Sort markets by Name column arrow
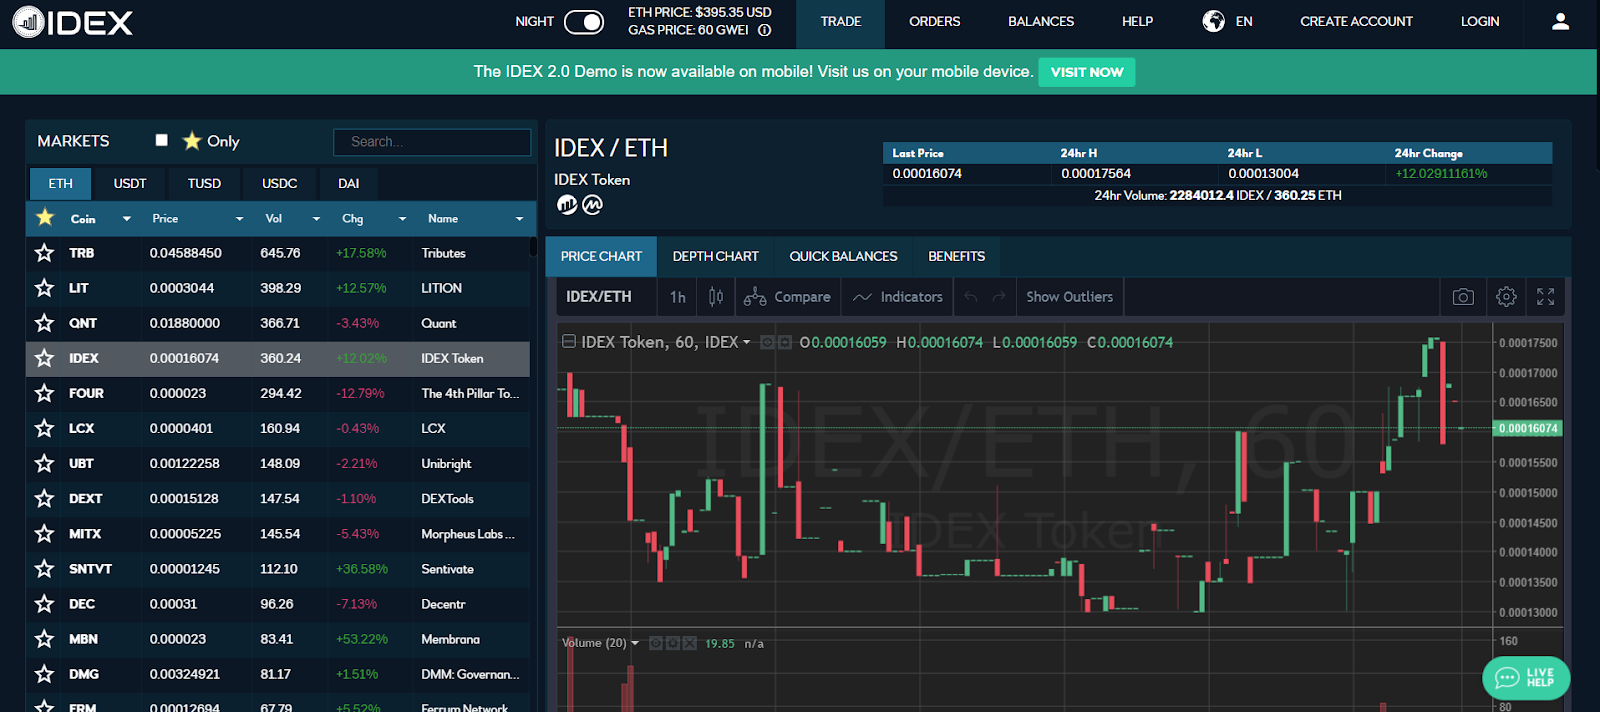 [x=519, y=219]
